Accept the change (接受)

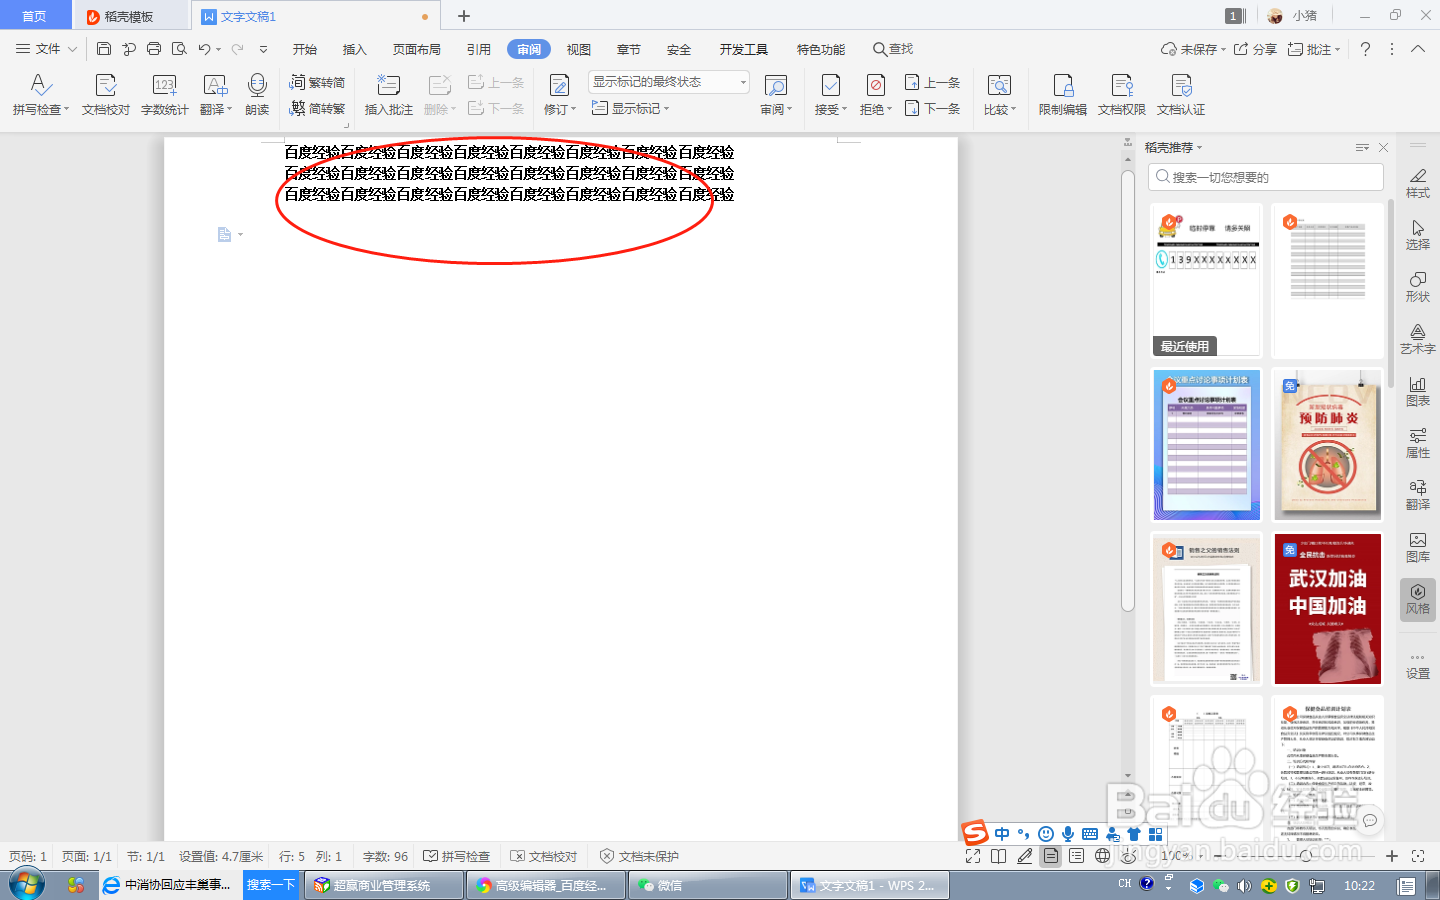pos(831,95)
